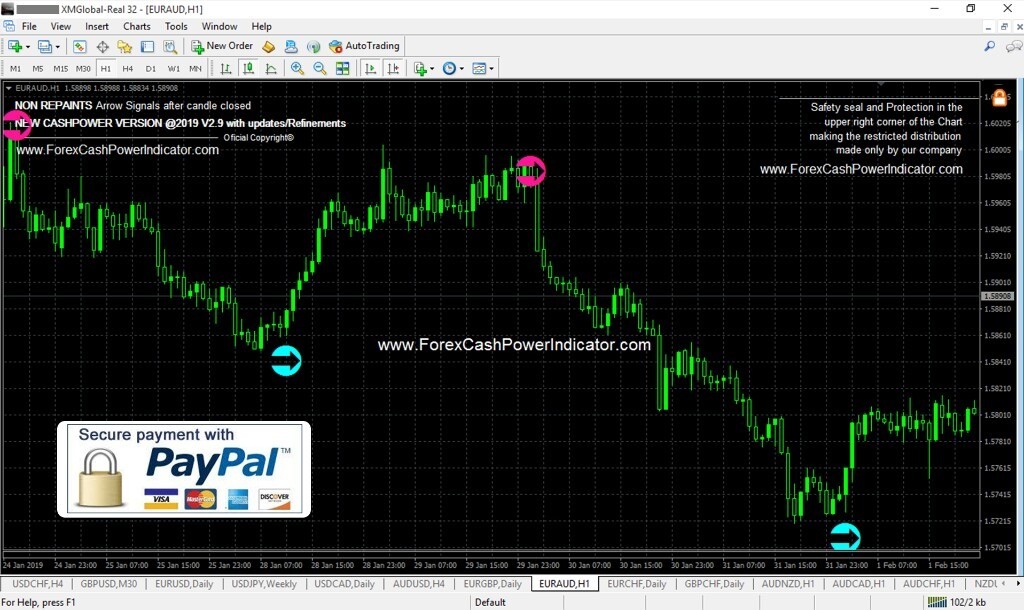The image size is (1024, 610).
Task: Expand the New Chart dropdown arrow
Action: click(x=27, y=47)
